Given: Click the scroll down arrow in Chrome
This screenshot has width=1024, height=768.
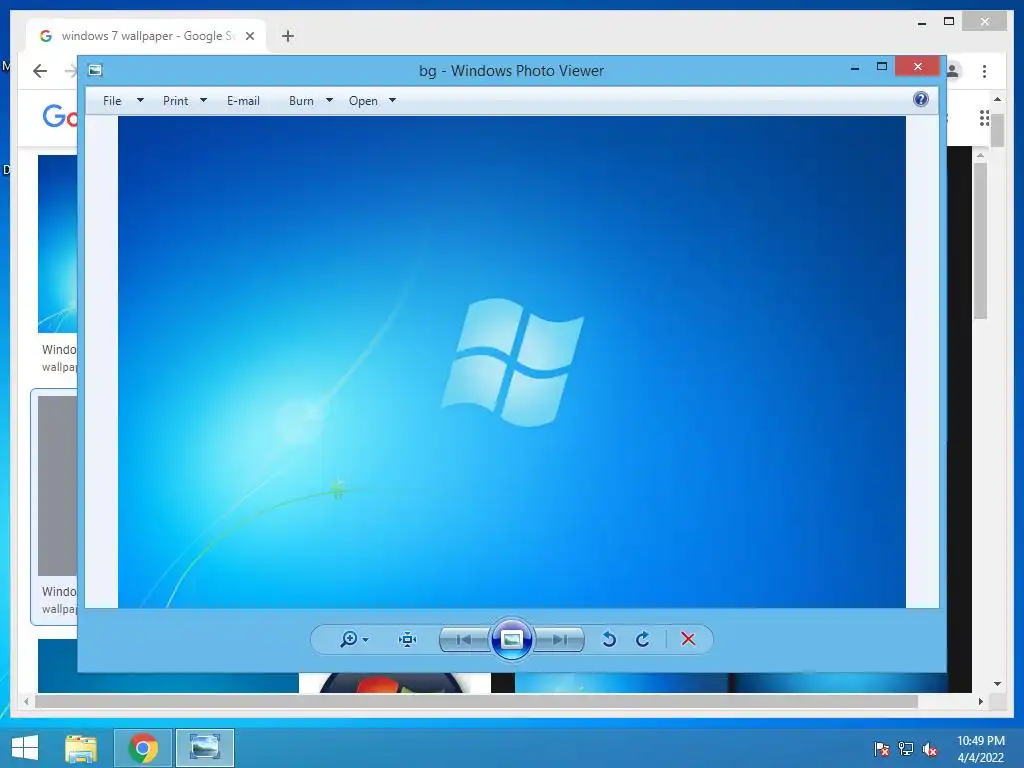Looking at the screenshot, I should [x=997, y=684].
